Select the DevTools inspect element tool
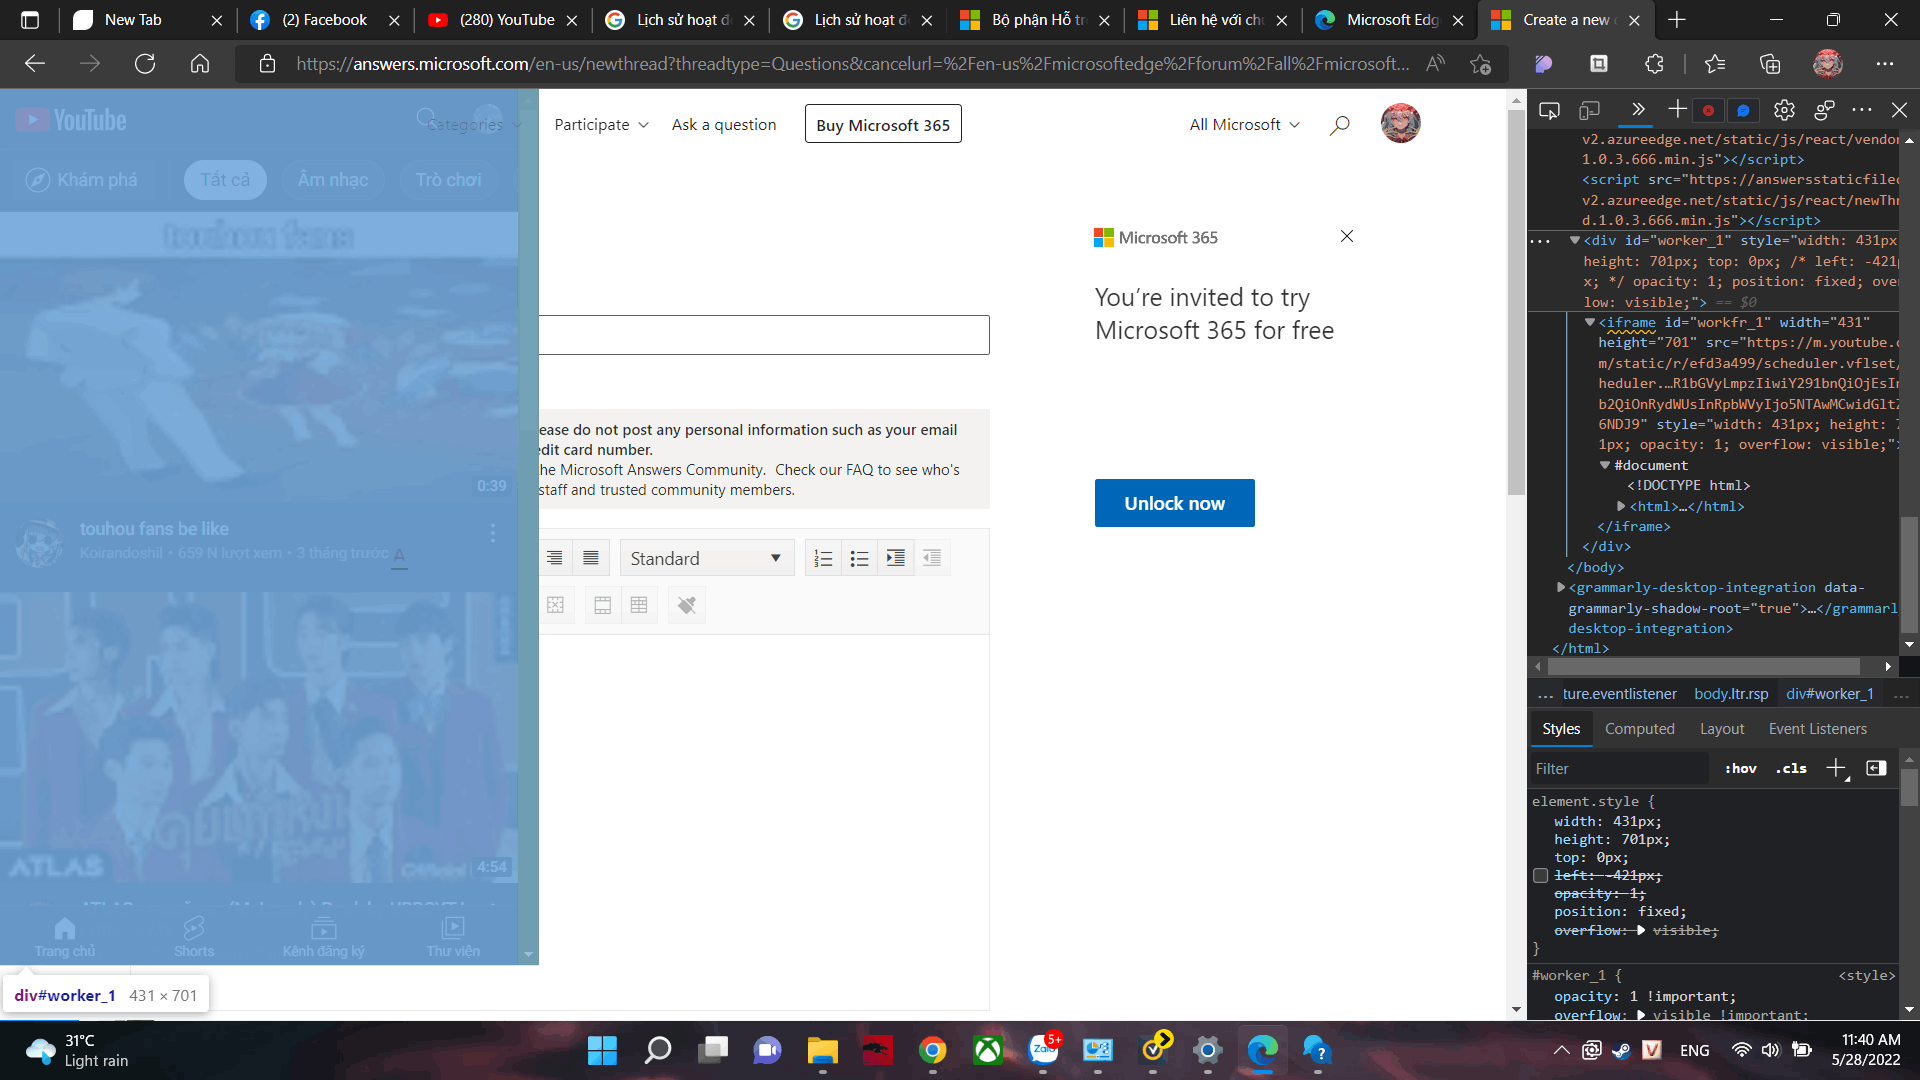 click(x=1549, y=110)
